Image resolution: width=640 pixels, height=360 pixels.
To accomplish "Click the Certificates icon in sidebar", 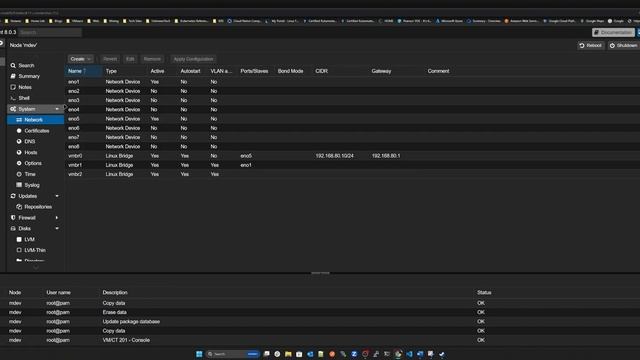I will pyautogui.click(x=19, y=131).
